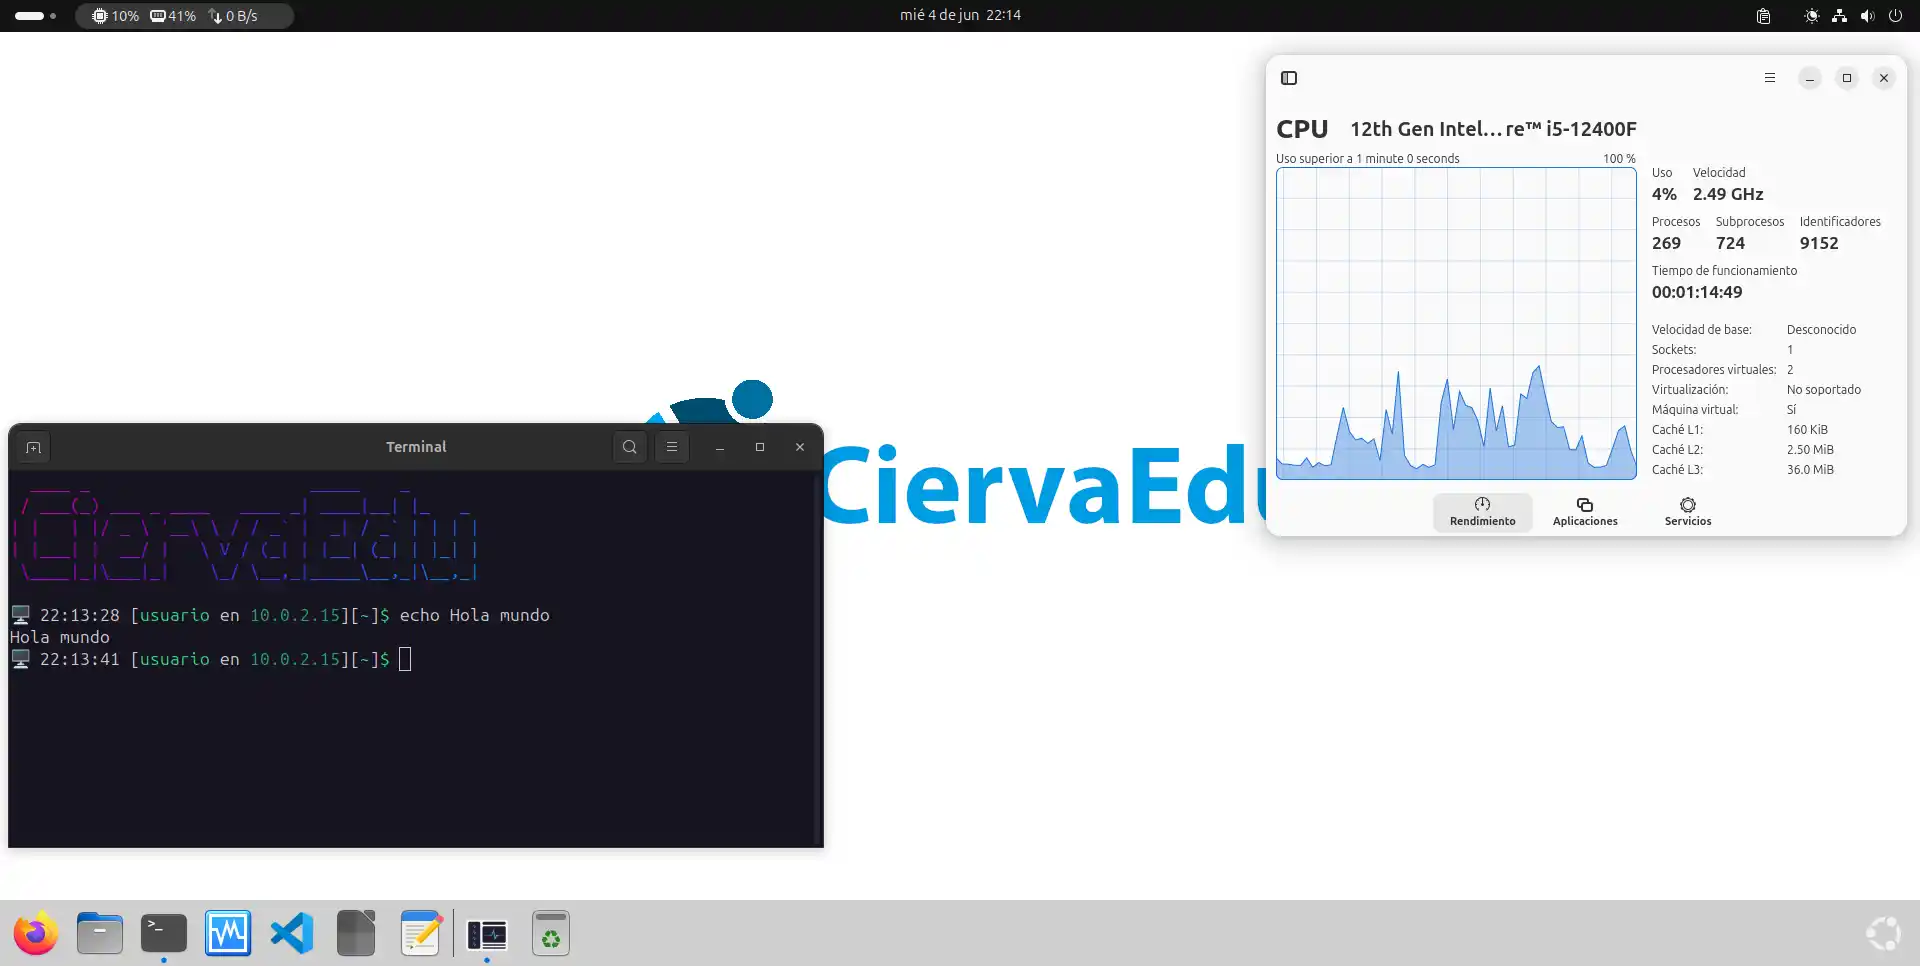Toggle the sidebar in Mission Center
The width and height of the screenshot is (1920, 966).
[x=1289, y=78]
